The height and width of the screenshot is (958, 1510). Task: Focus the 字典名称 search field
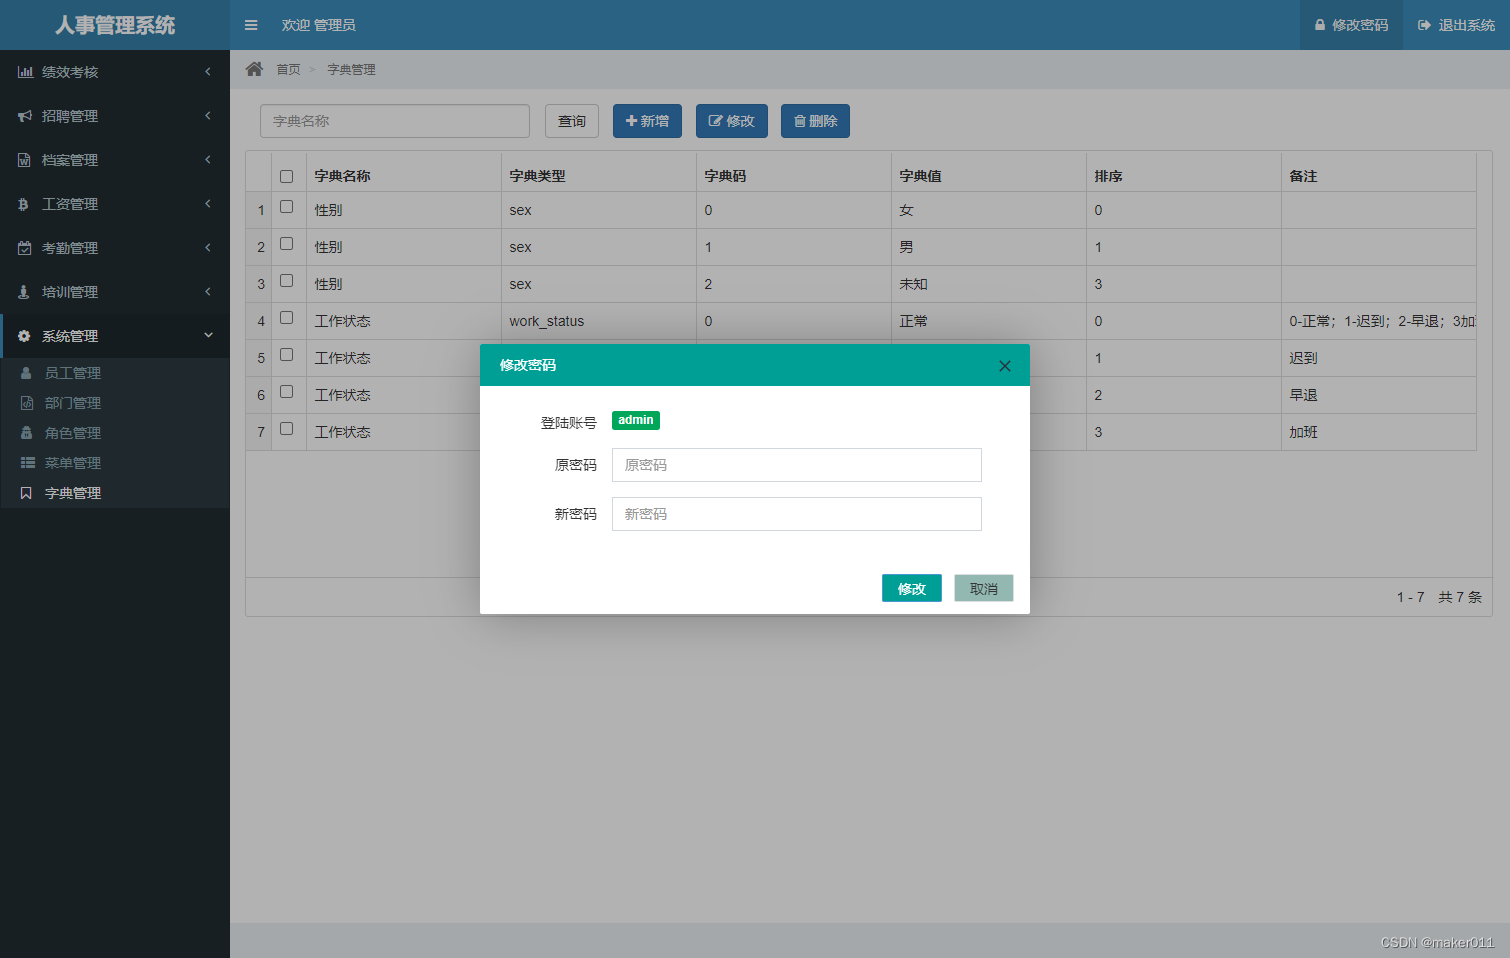pos(395,121)
